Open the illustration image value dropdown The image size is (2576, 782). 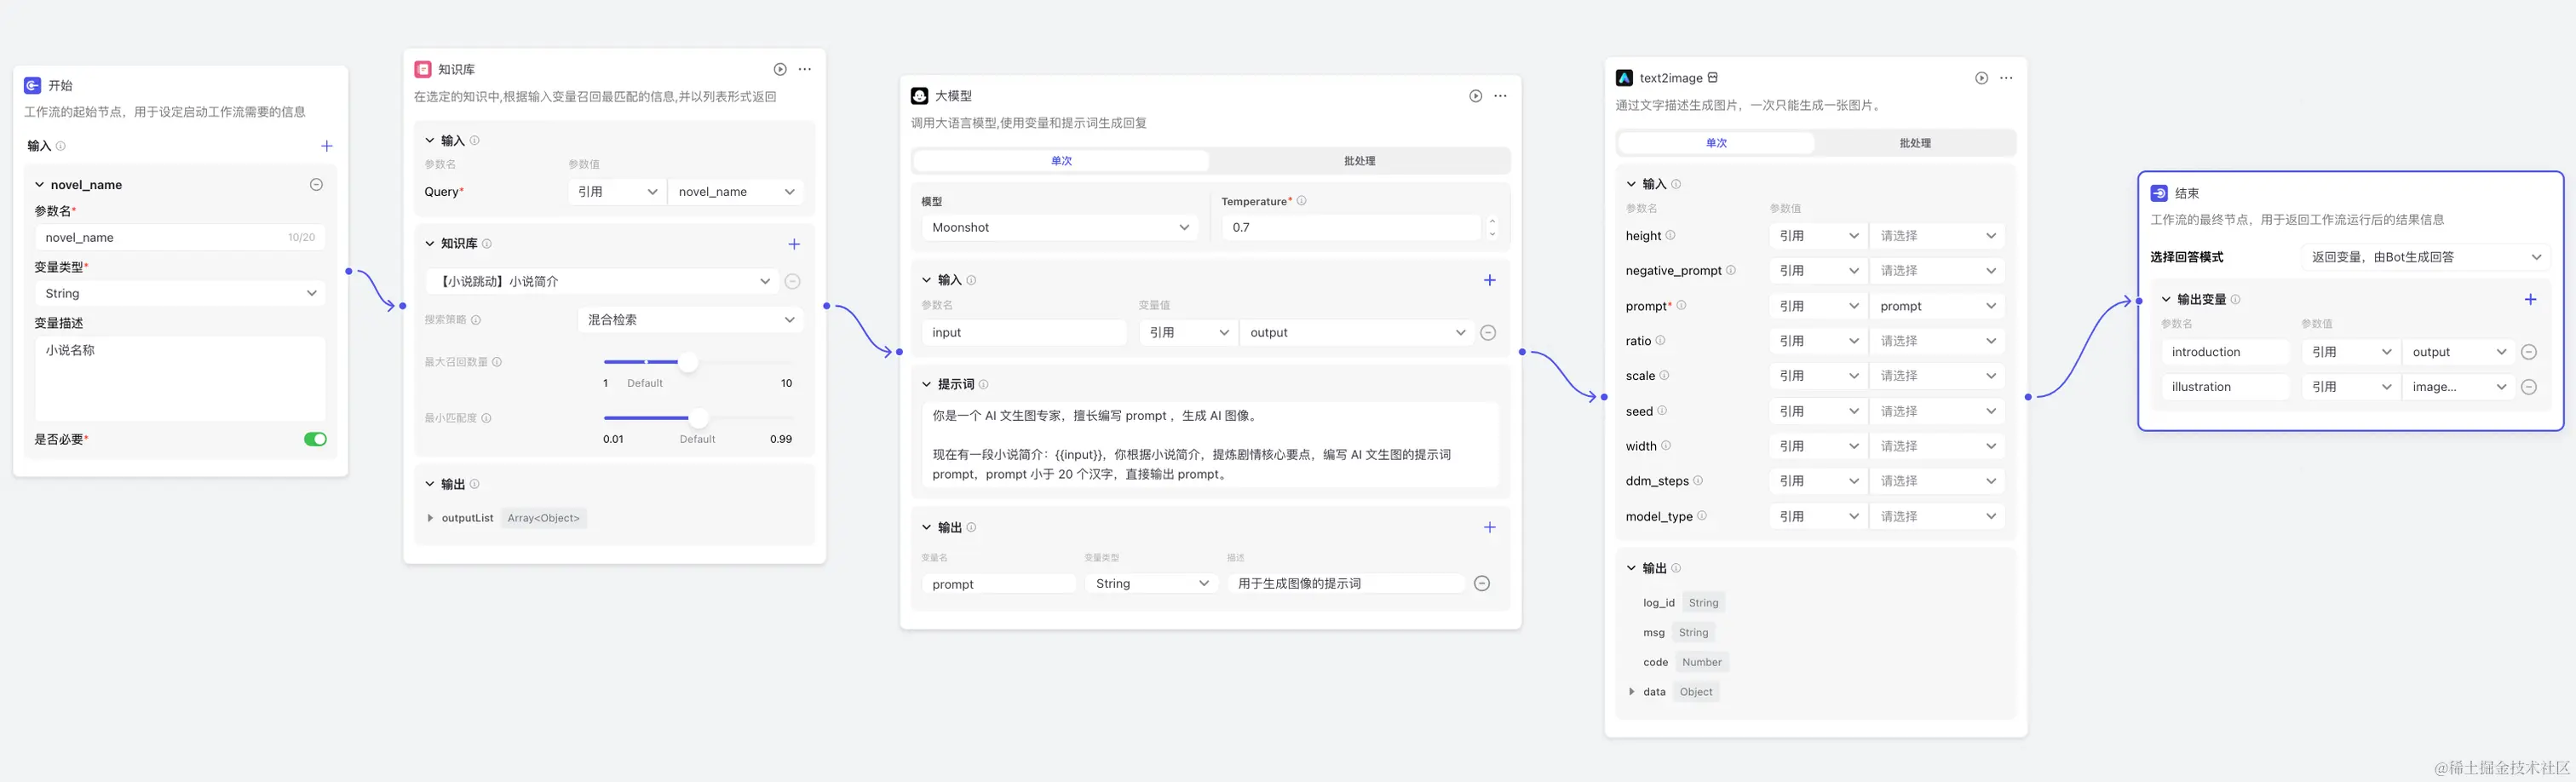pos(2458,387)
